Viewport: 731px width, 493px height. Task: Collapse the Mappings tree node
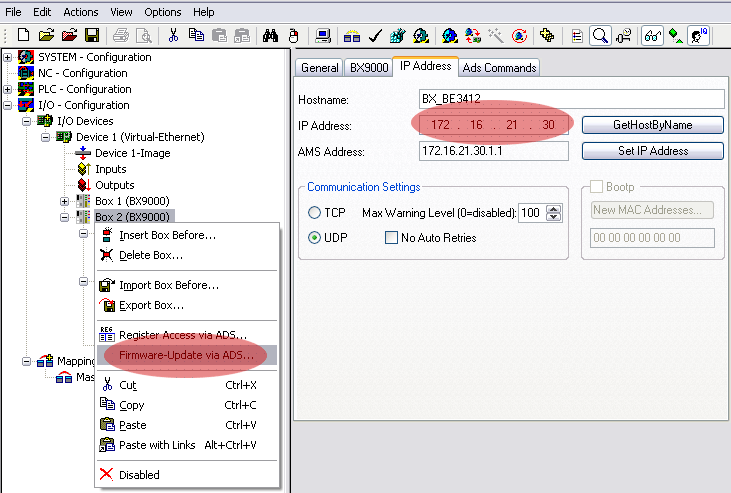27,361
